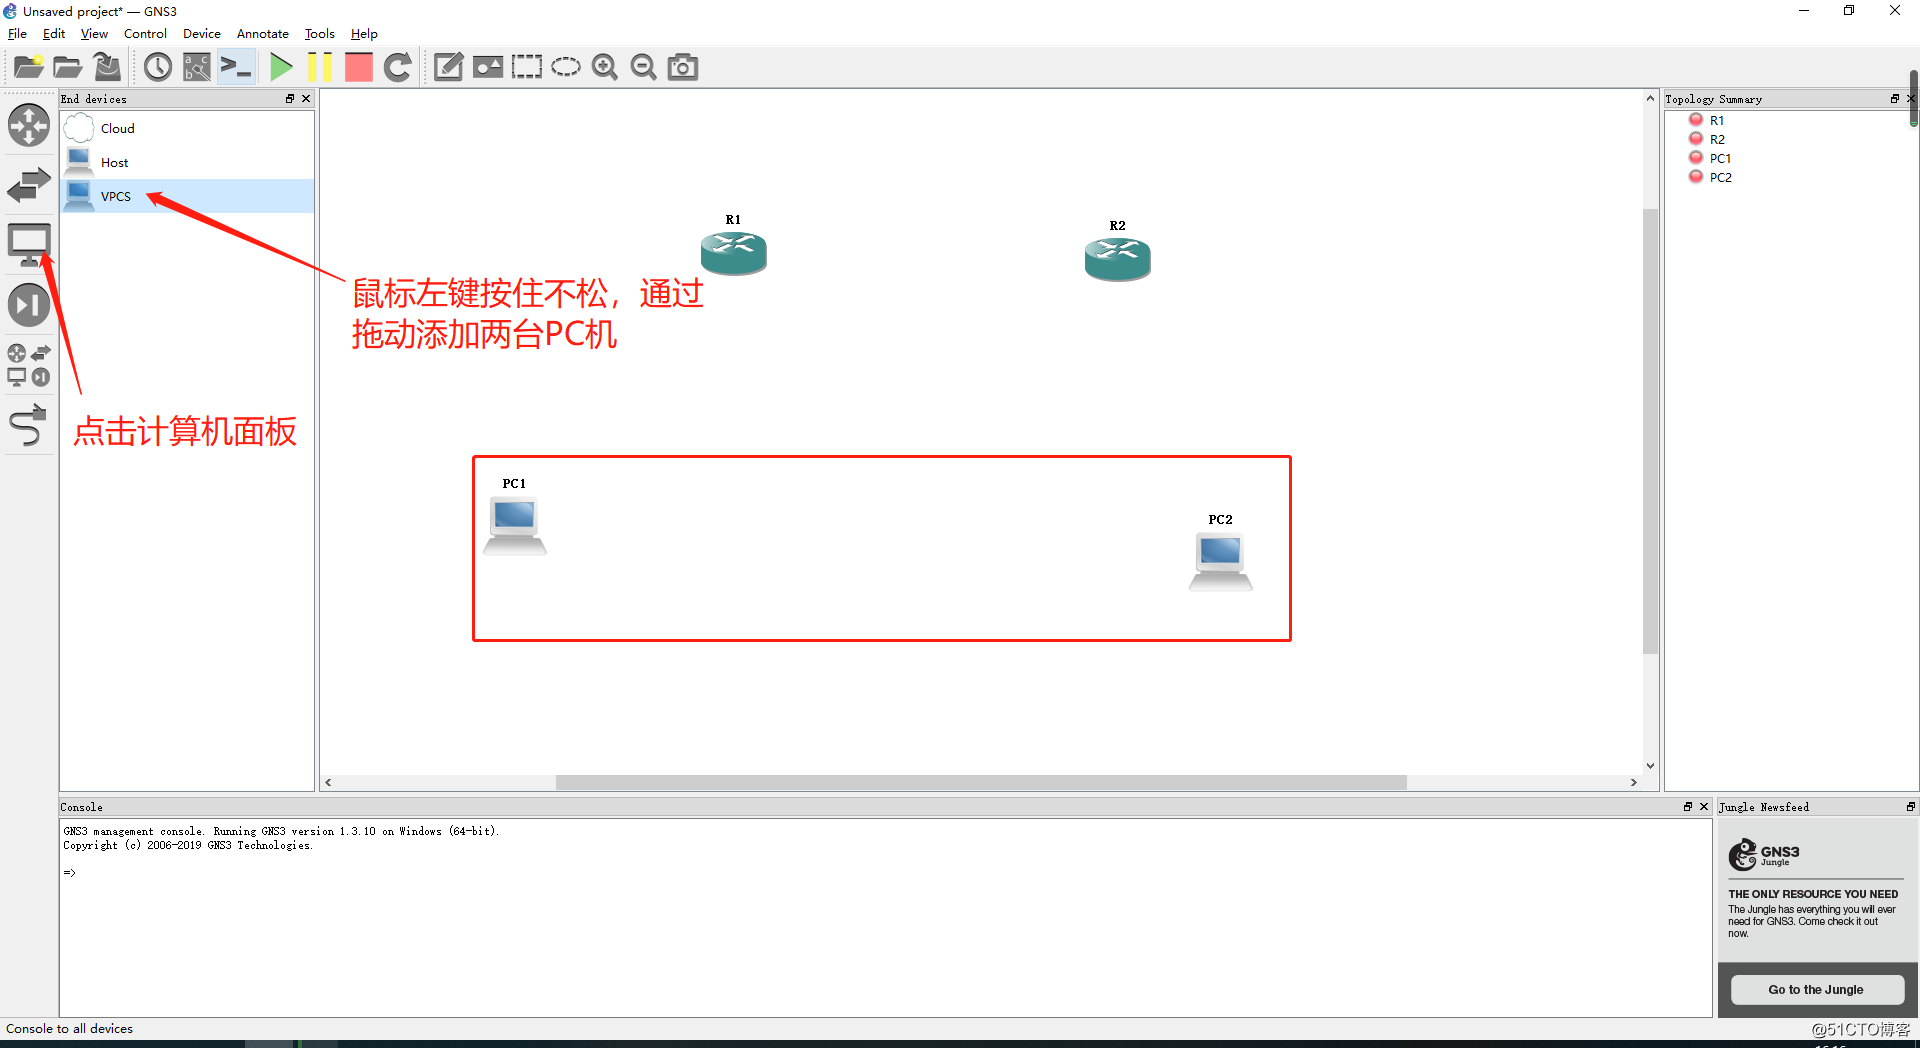1920x1048 pixels.
Task: Select the R2 router on canvas
Action: pos(1117,258)
